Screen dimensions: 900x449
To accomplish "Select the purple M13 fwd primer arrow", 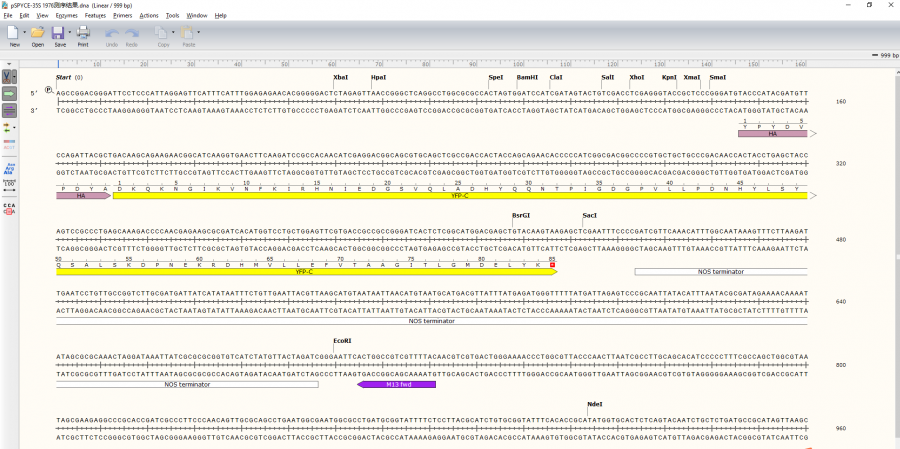I will click(396, 384).
